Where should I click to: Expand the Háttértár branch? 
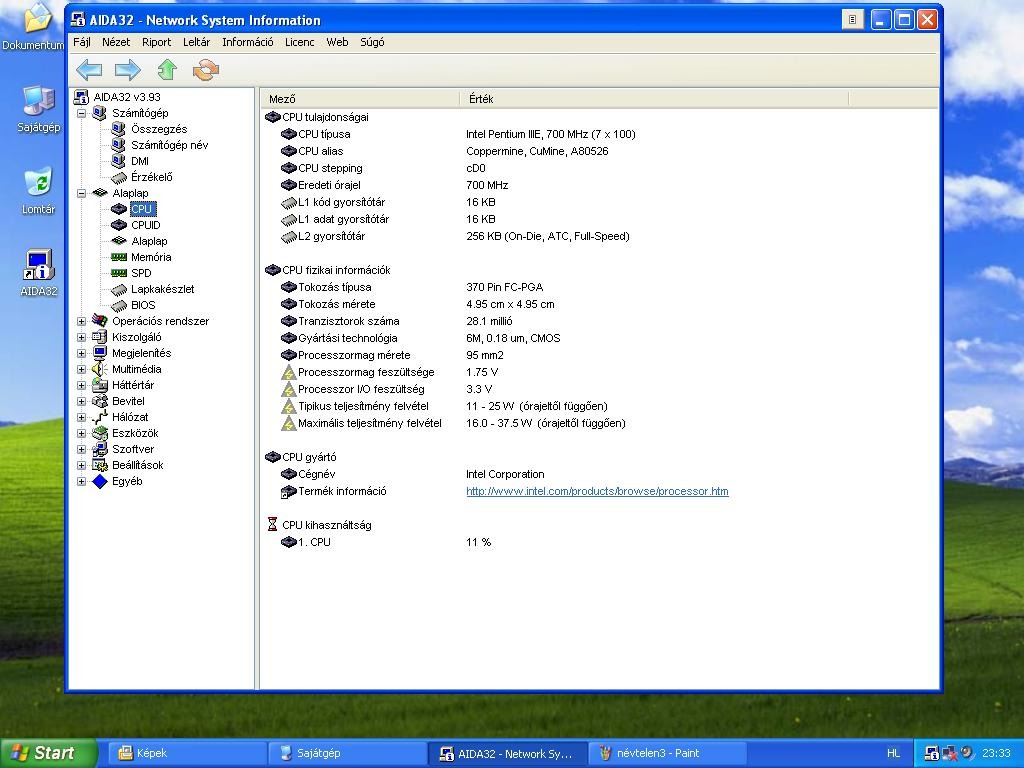pos(82,385)
